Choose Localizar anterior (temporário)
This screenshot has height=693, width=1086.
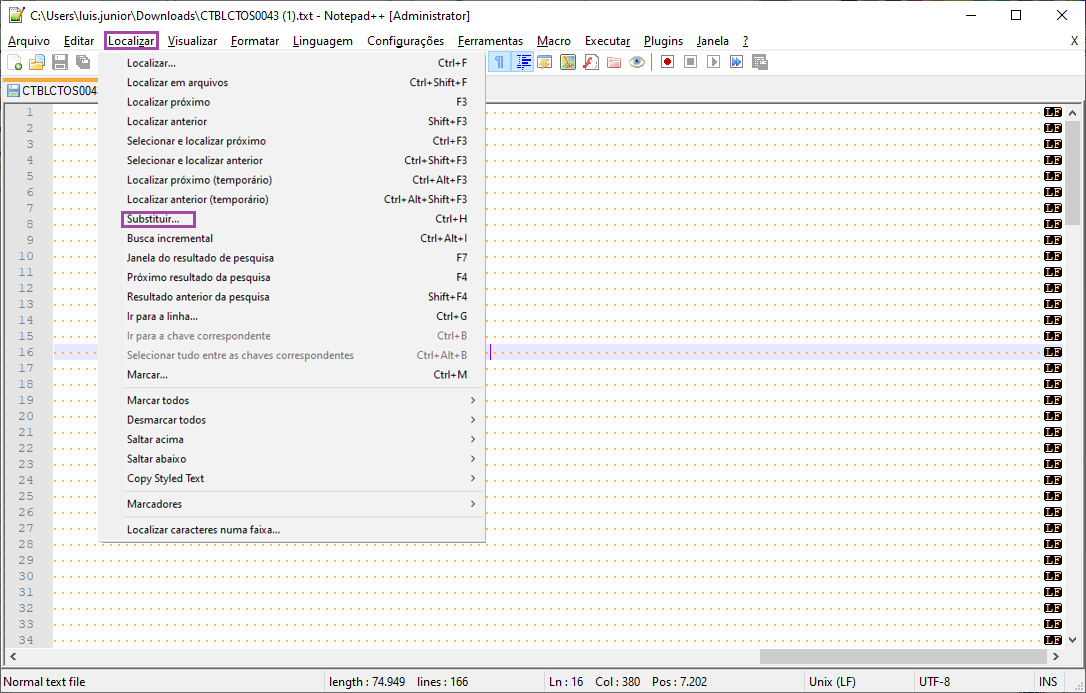pos(292,199)
